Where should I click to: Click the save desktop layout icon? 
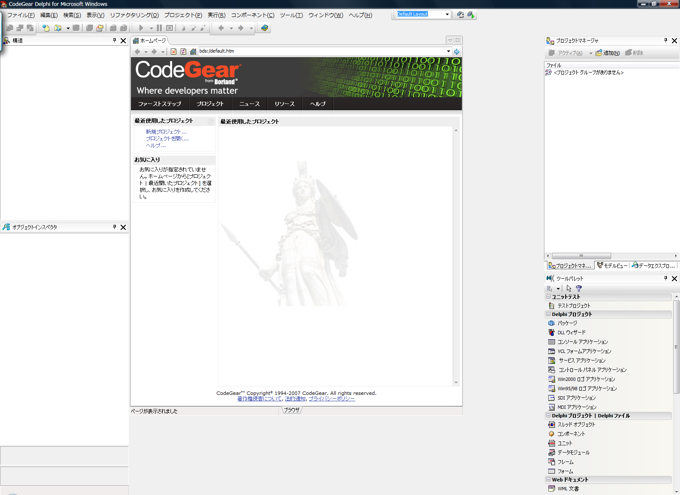point(460,15)
